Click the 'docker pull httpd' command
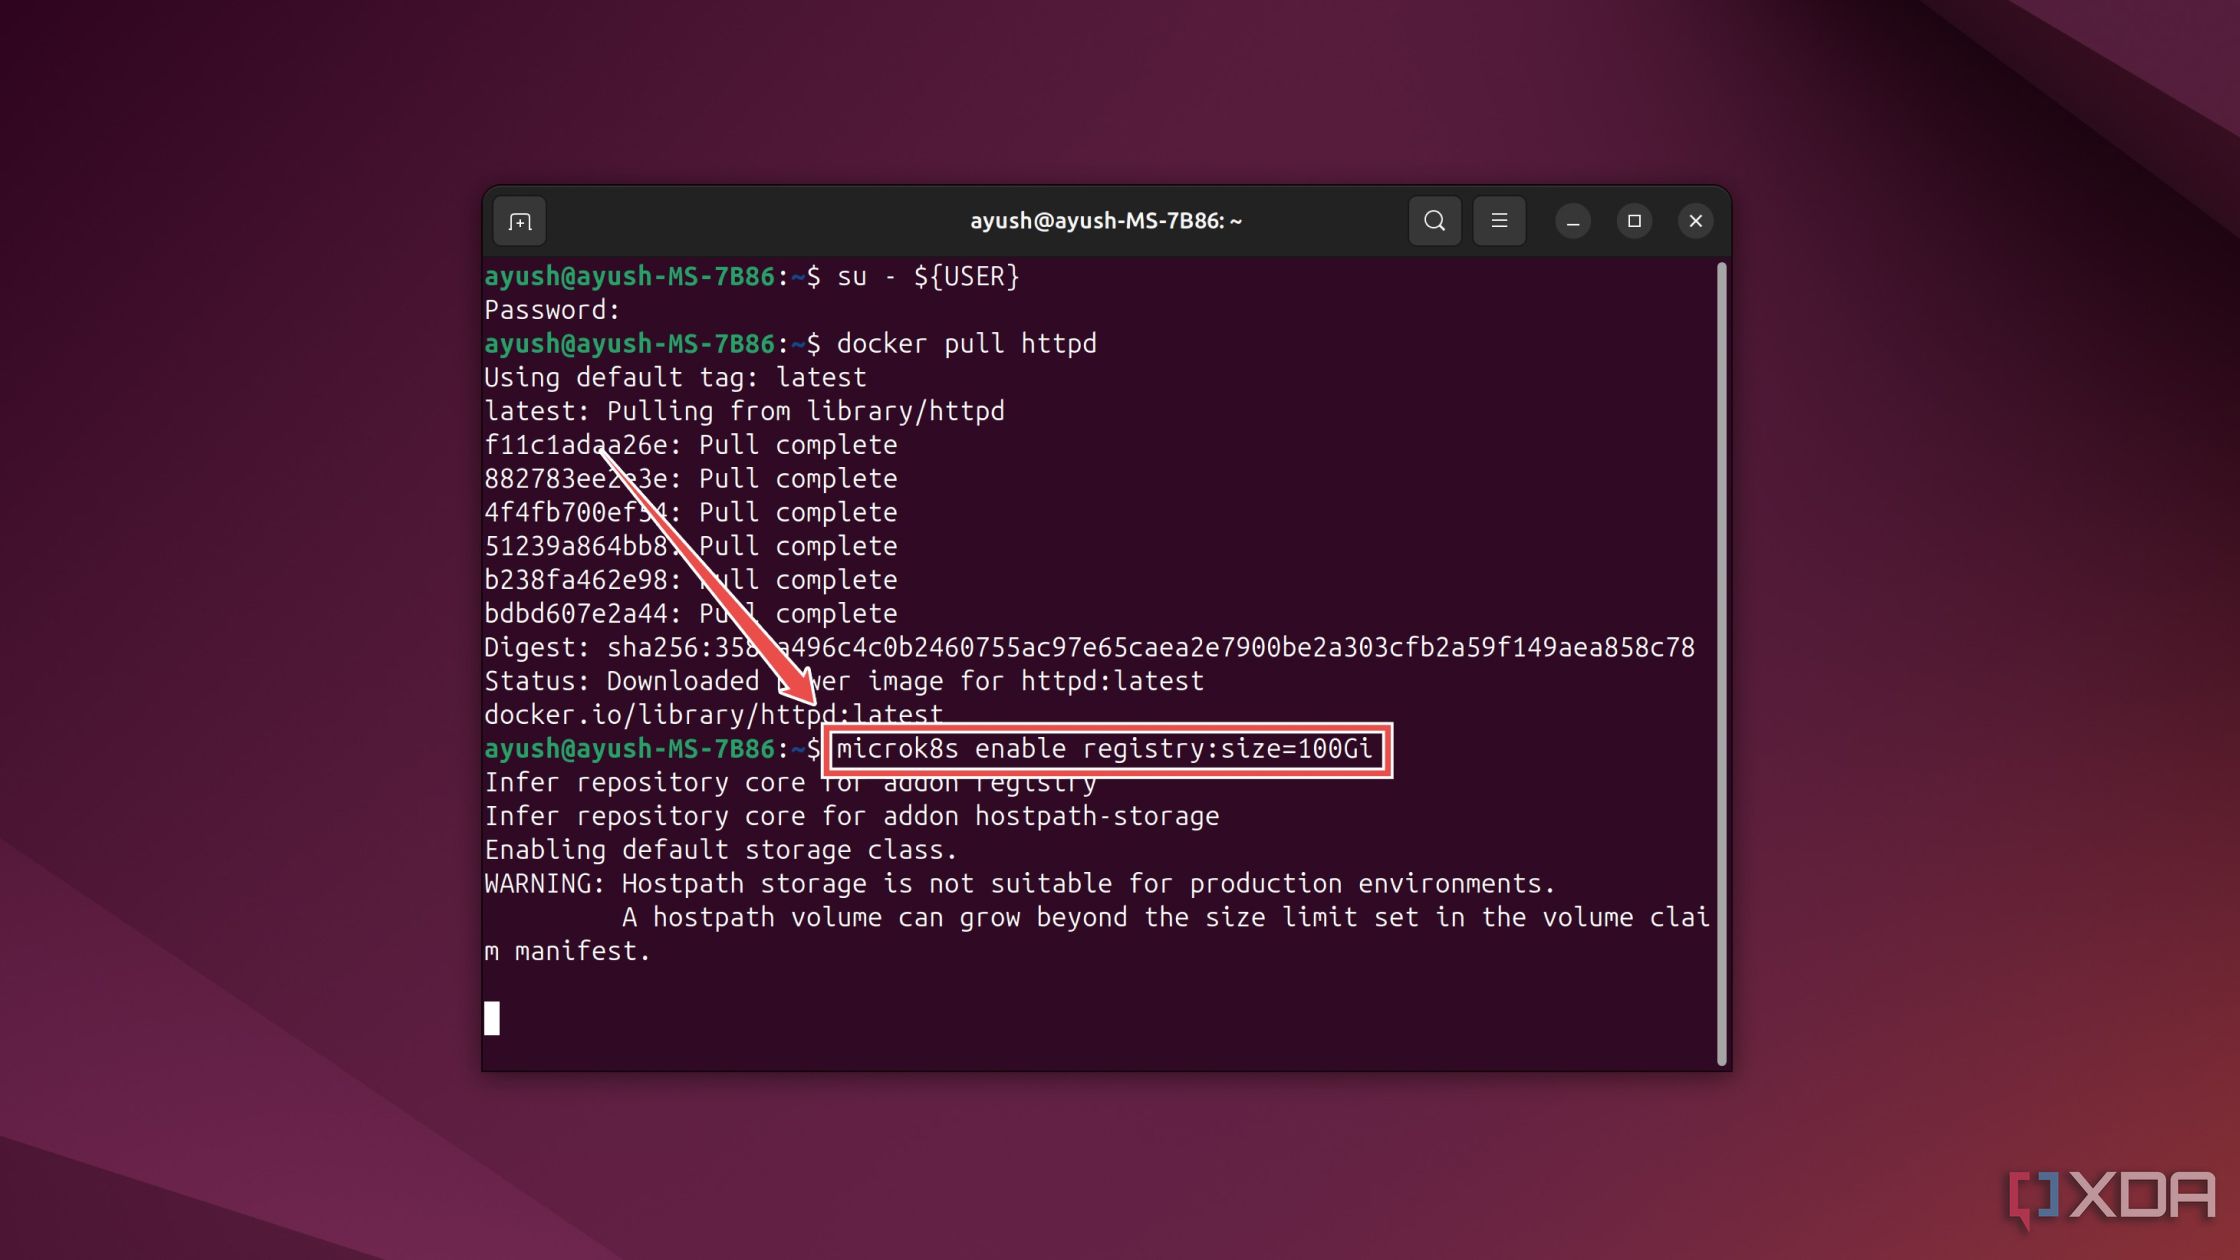This screenshot has height=1260, width=2240. pos(966,344)
